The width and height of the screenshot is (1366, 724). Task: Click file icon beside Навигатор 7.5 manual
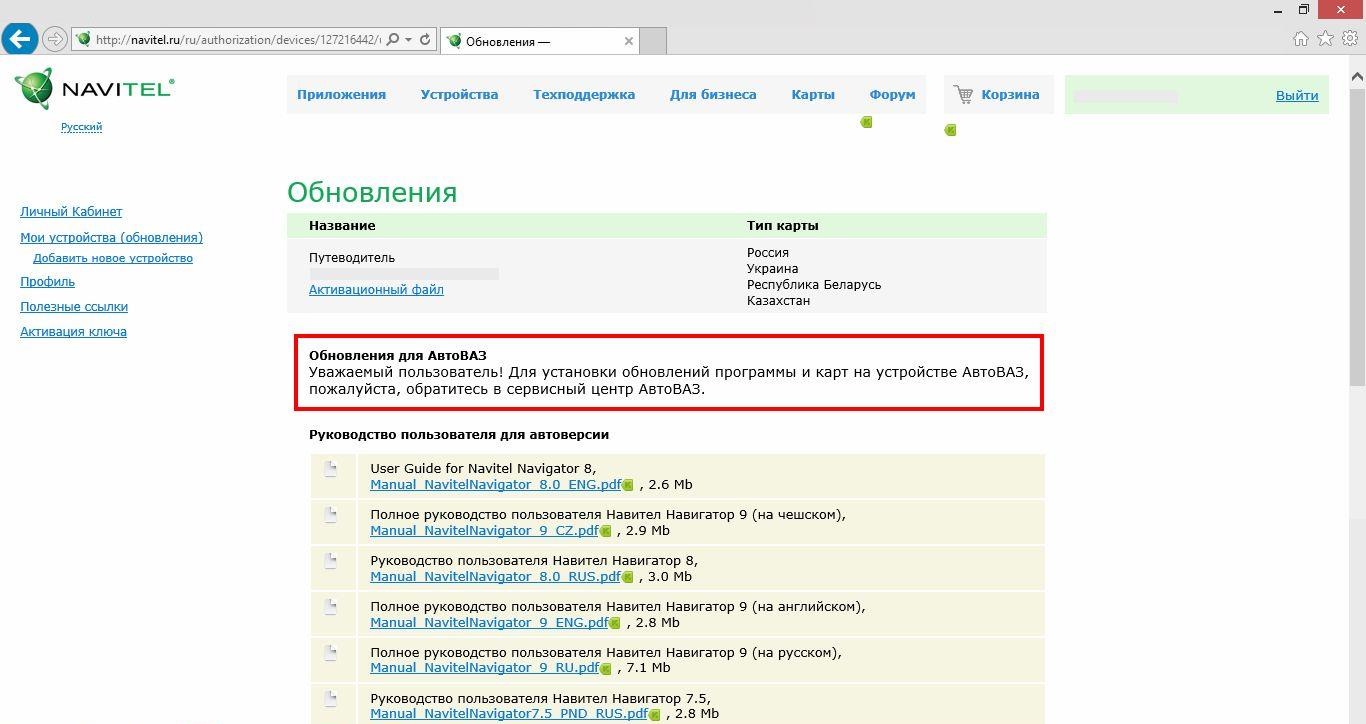[331, 699]
